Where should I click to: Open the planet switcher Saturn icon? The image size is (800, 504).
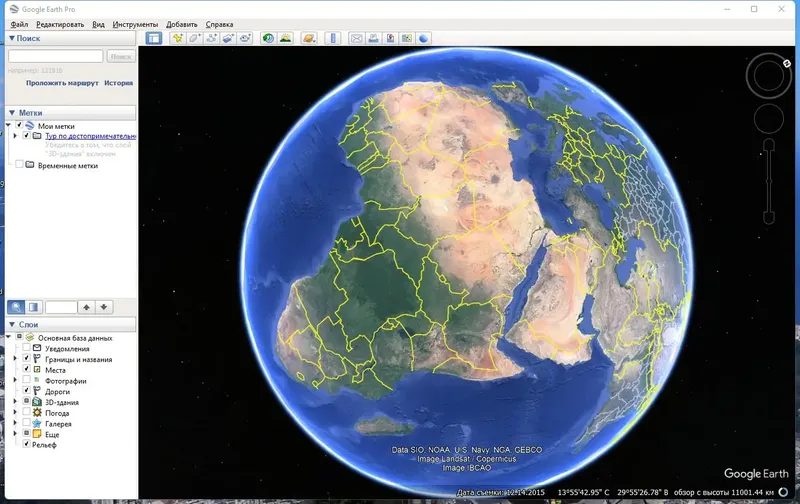(x=309, y=38)
